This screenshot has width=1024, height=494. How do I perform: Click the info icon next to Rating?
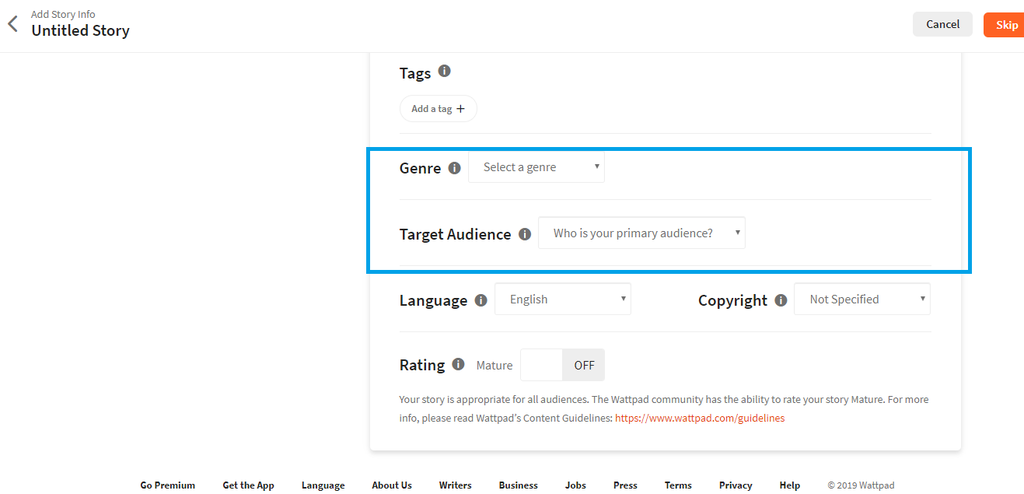coord(458,365)
